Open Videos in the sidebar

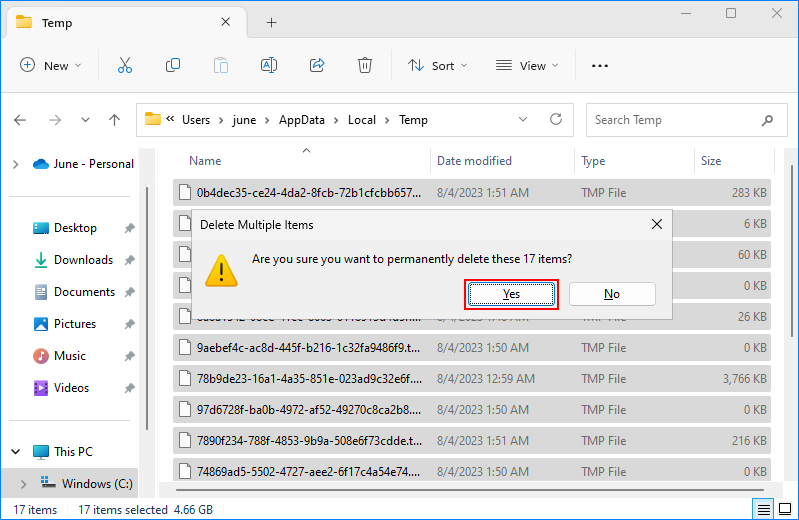[x=61, y=388]
